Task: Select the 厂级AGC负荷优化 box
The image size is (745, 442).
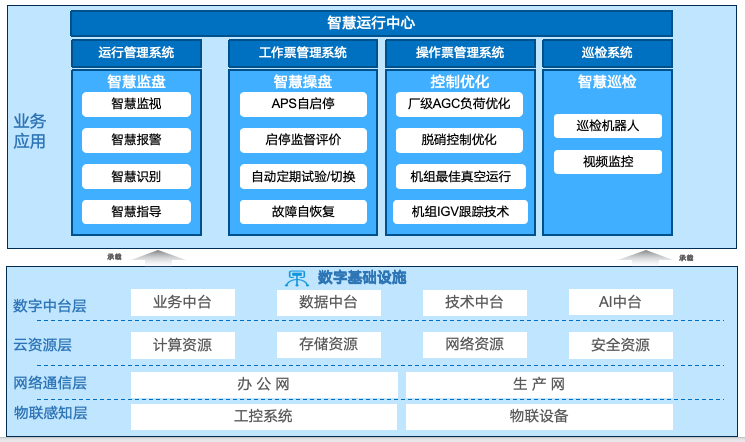Action: pos(459,104)
